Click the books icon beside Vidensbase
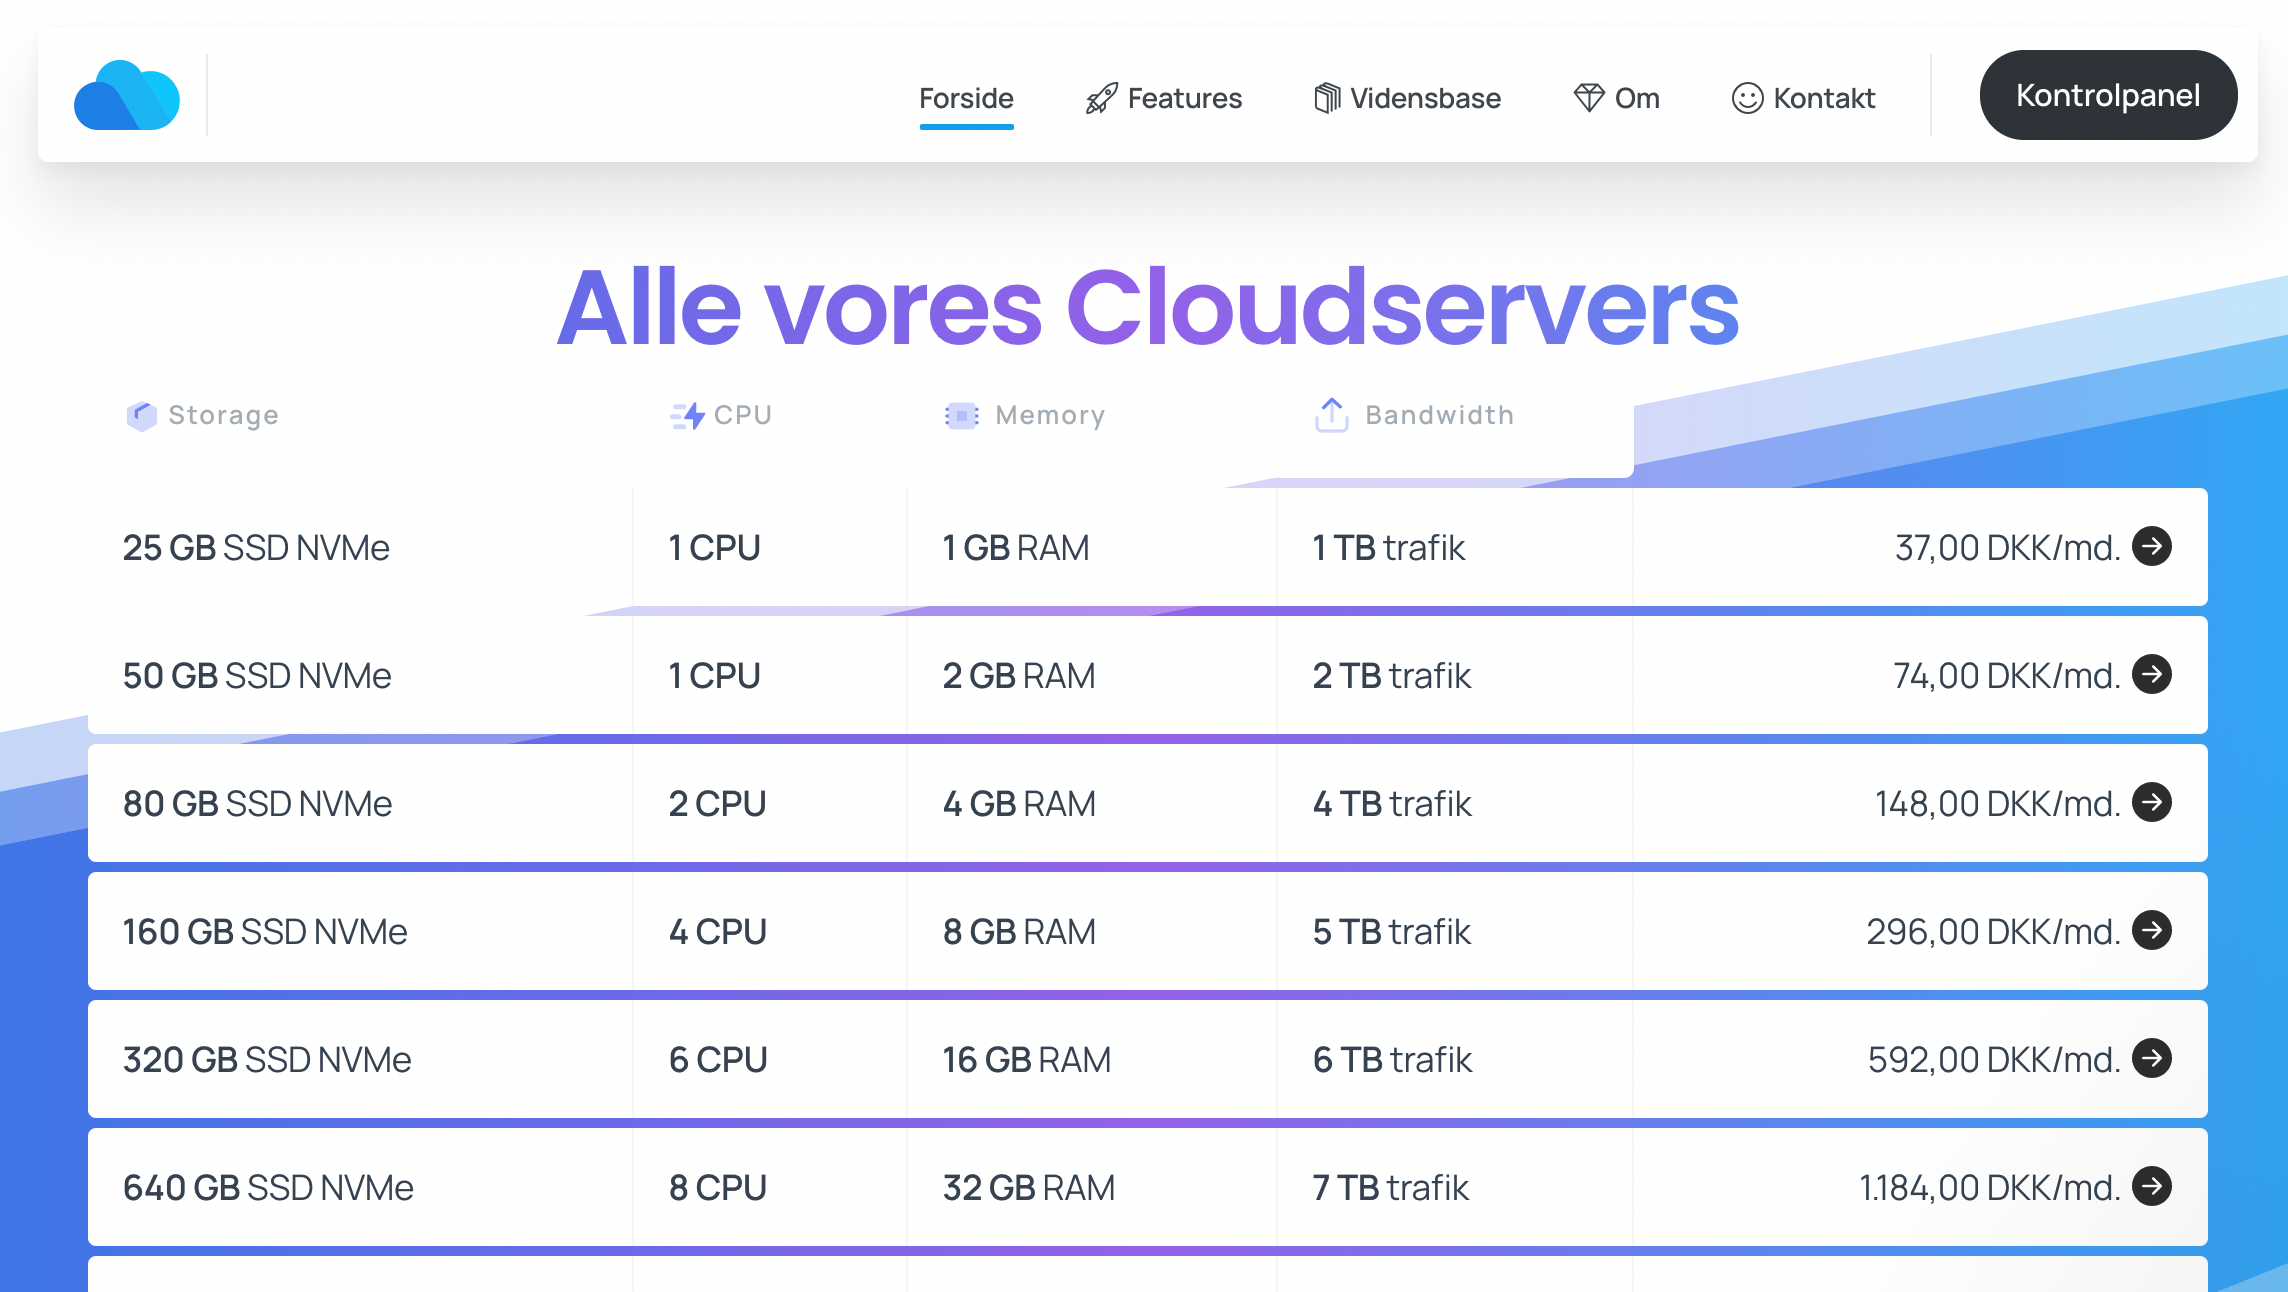Screen dimensions: 2288x1292 pos(1328,97)
